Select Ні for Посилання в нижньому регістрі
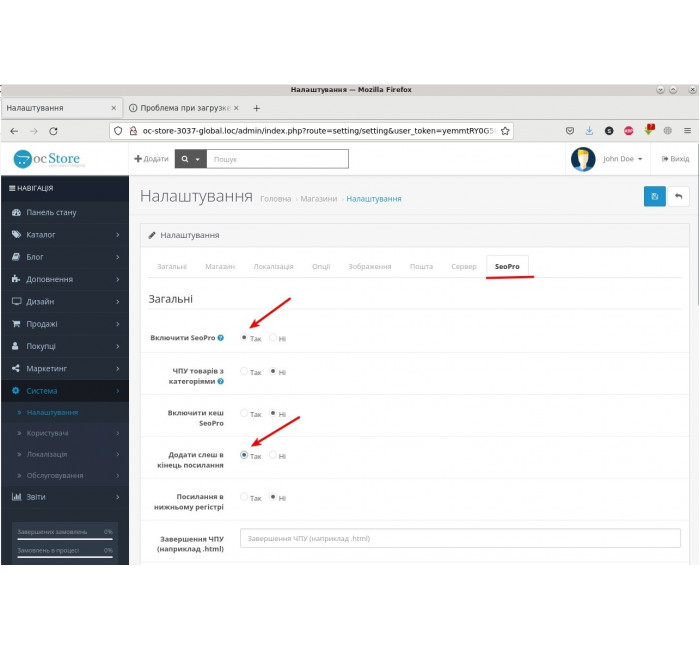Screen dimensions: 700x650 (x=273, y=497)
